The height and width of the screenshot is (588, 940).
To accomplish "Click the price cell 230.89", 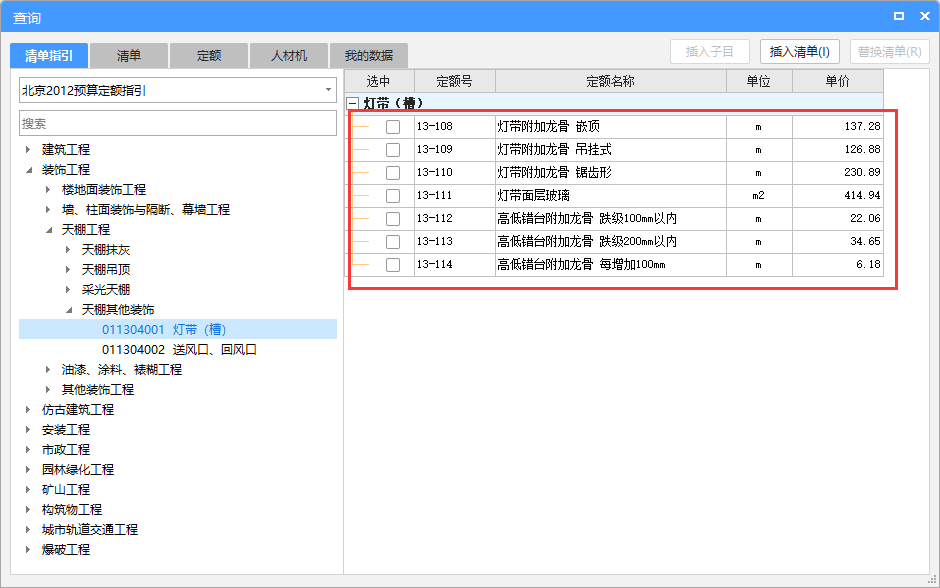I will [x=837, y=173].
